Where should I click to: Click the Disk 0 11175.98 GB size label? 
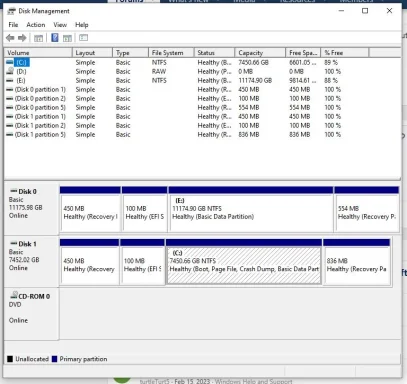[26, 207]
